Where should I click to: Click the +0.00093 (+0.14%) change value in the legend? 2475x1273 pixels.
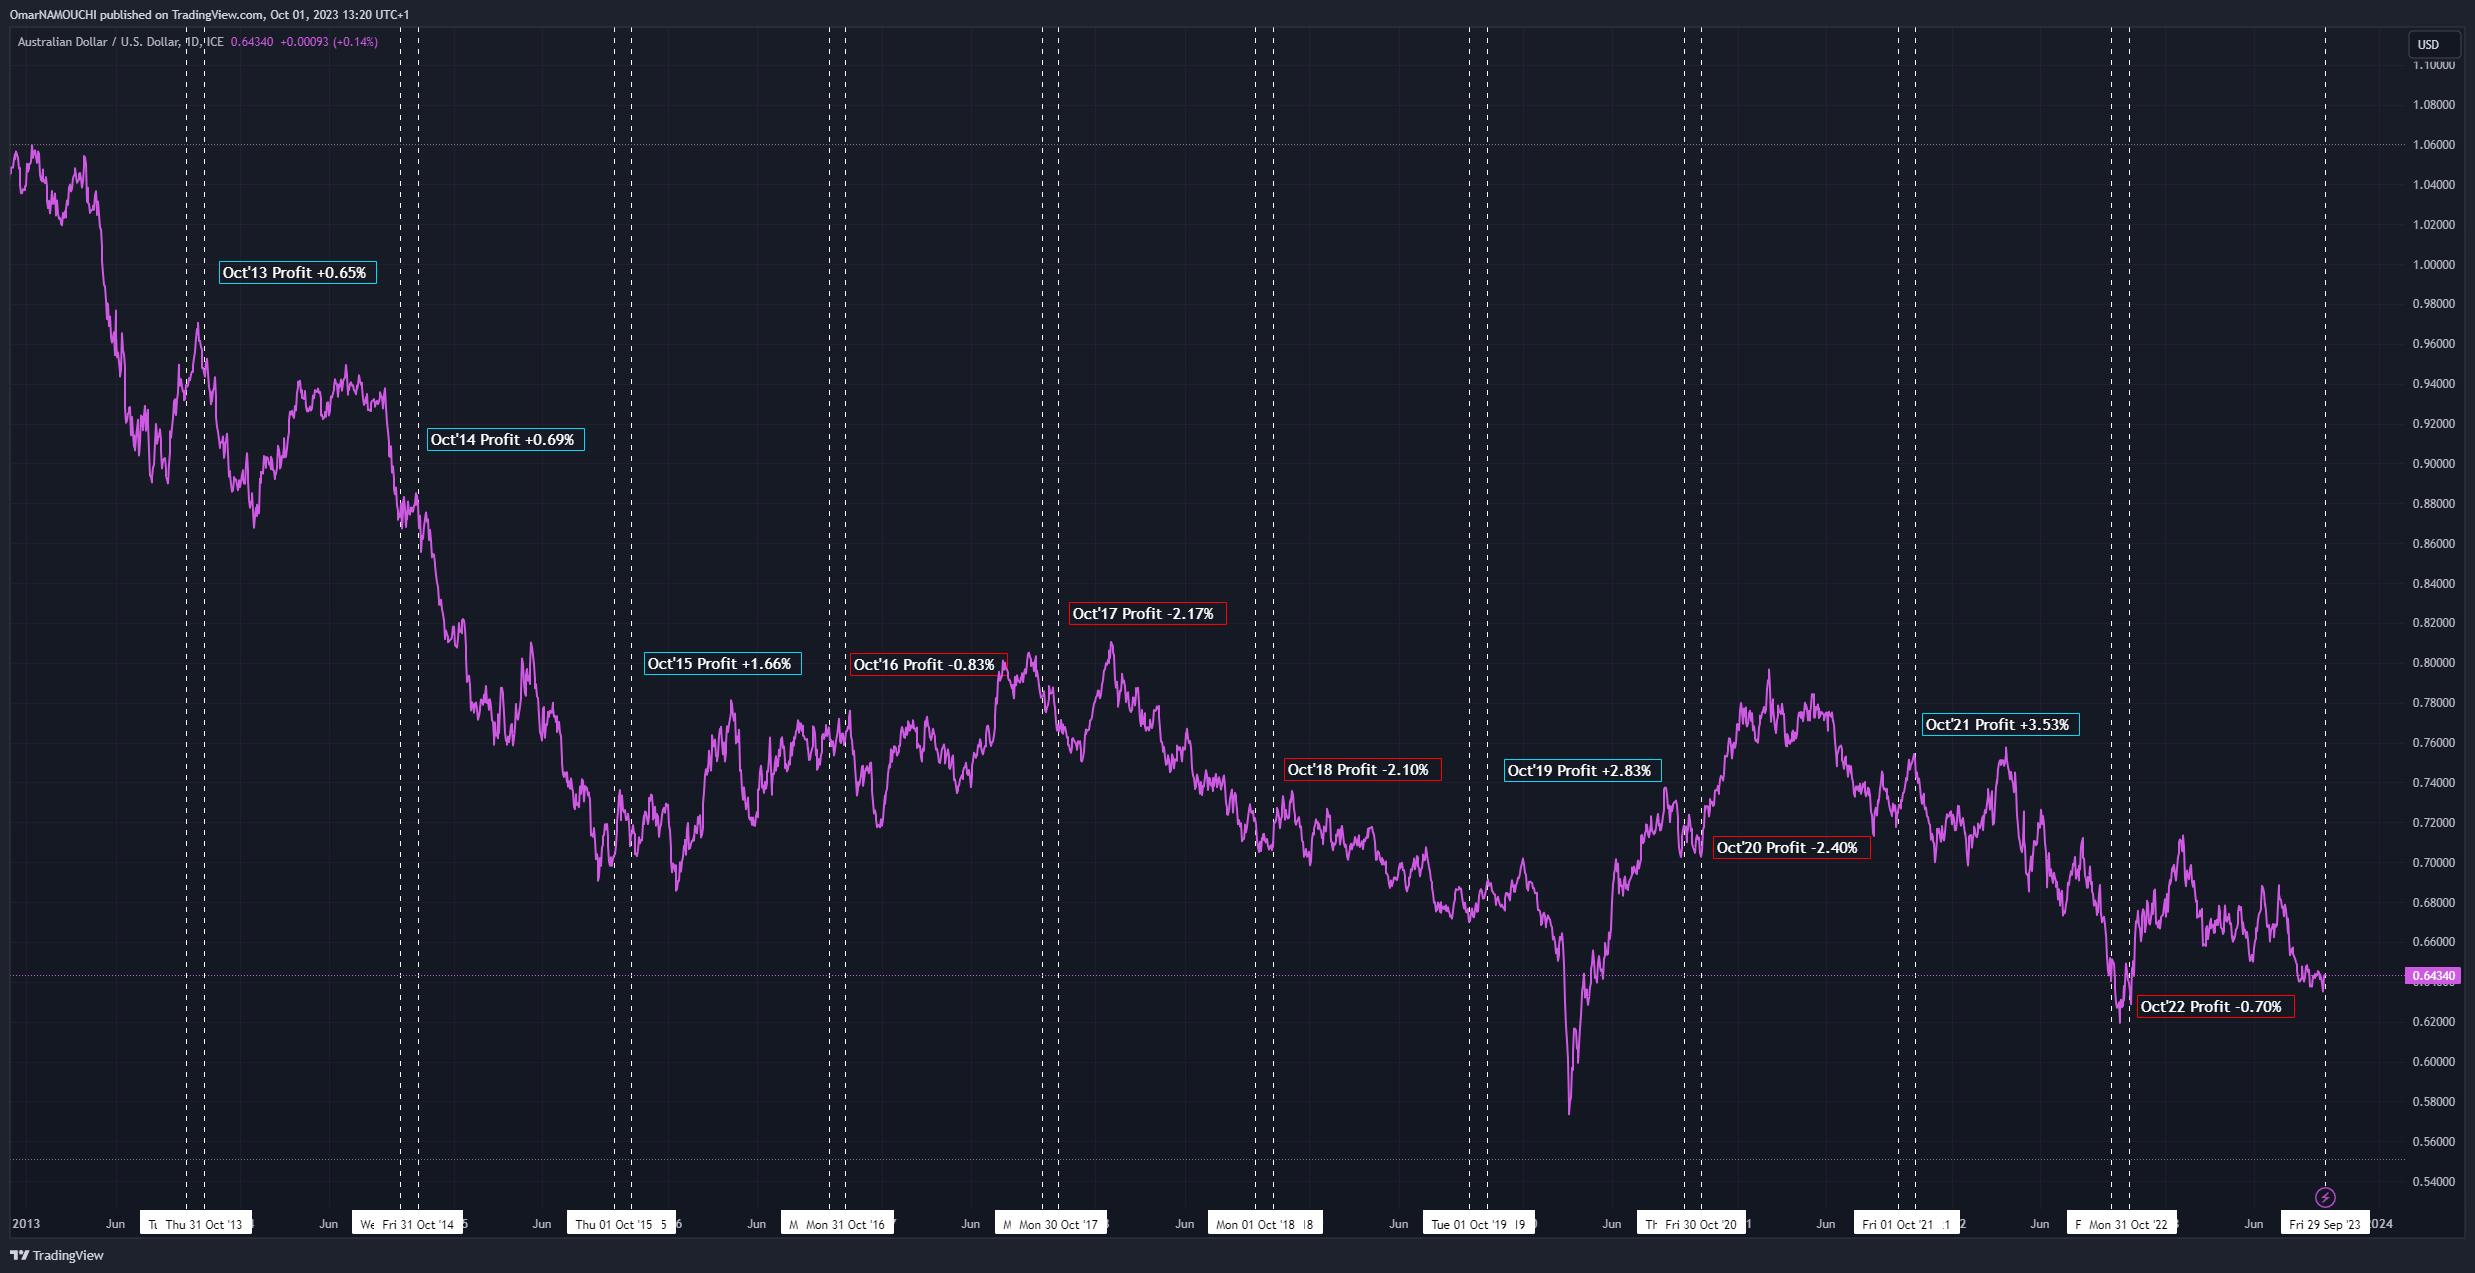[x=329, y=42]
